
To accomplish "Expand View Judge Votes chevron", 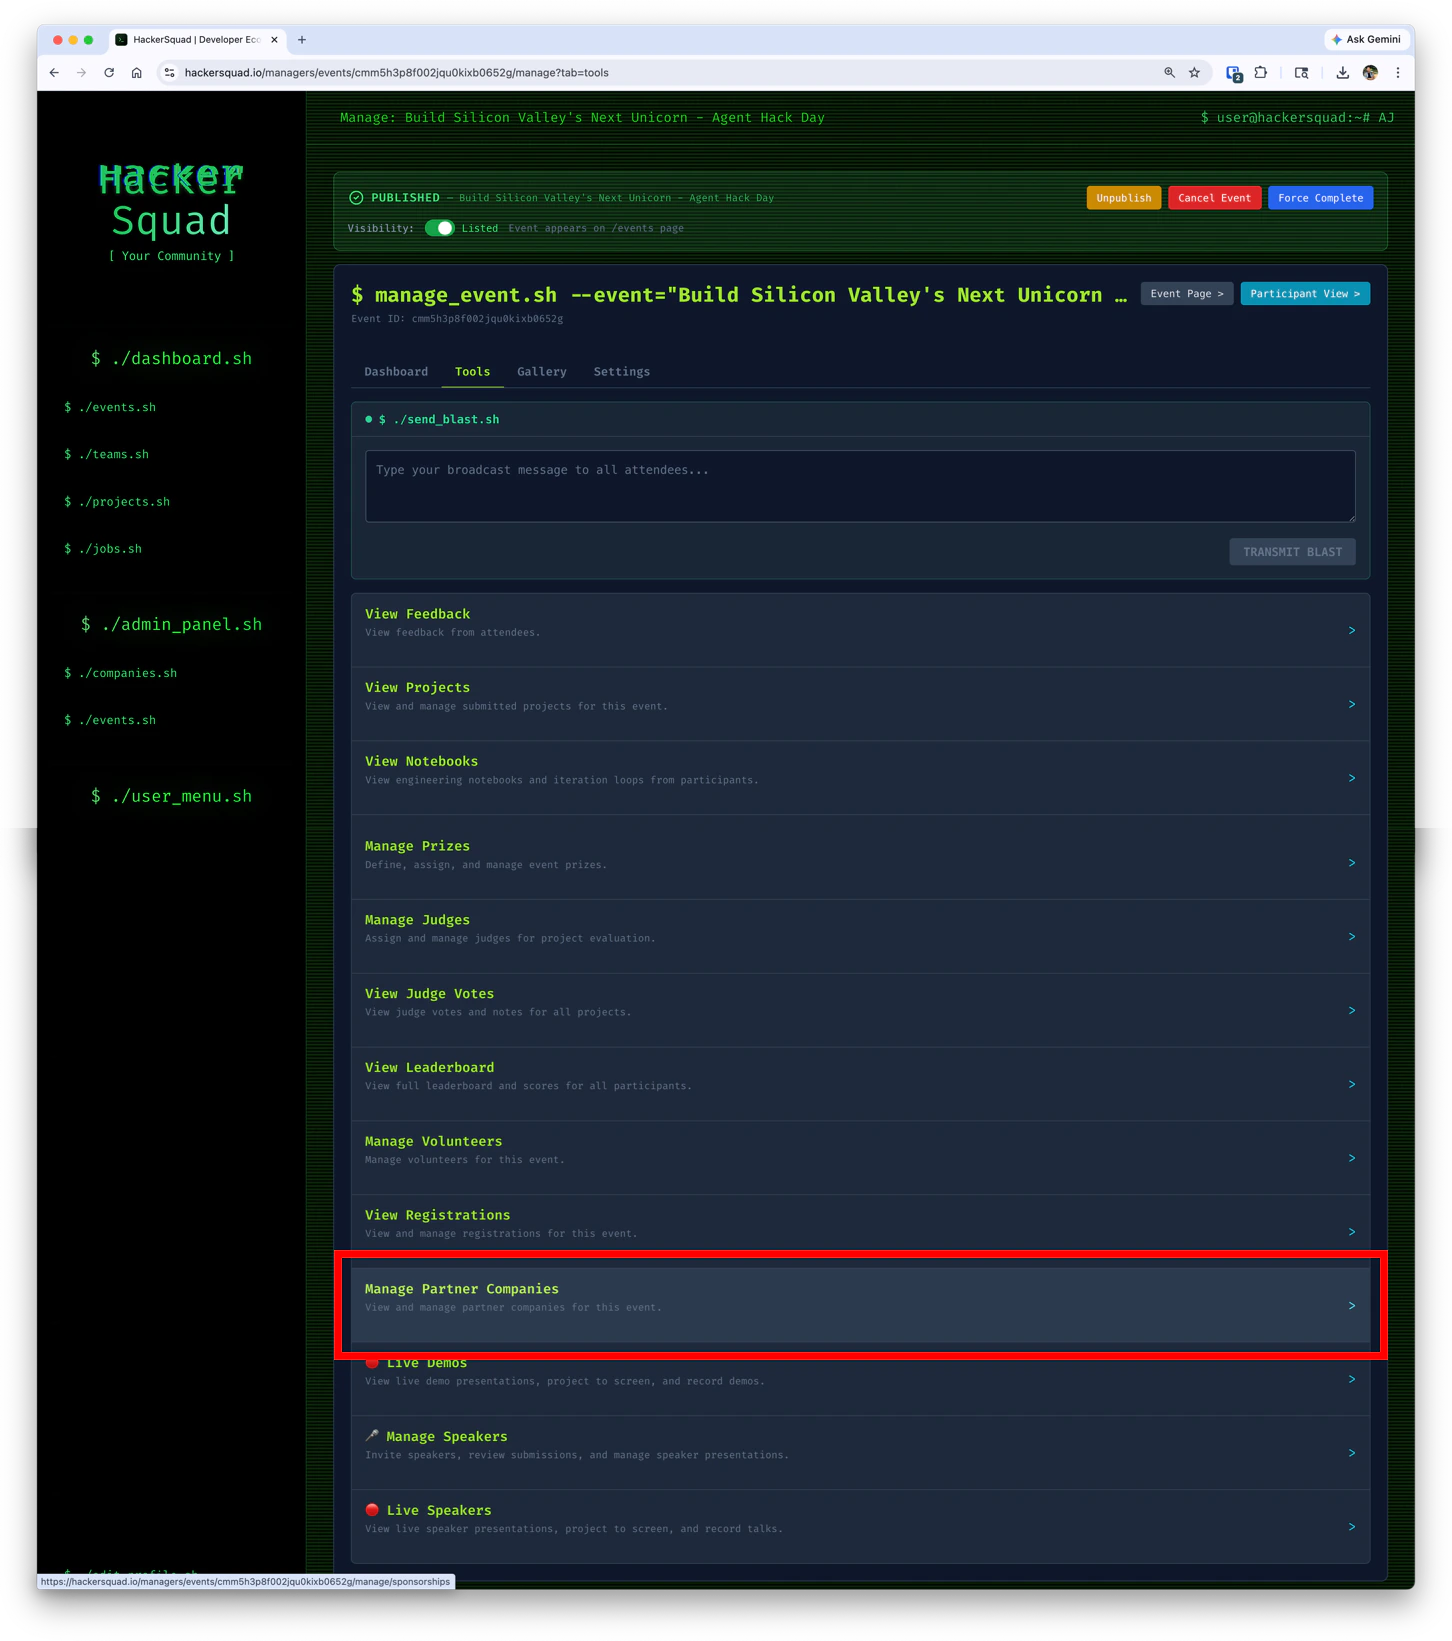I will click(x=1351, y=1011).
